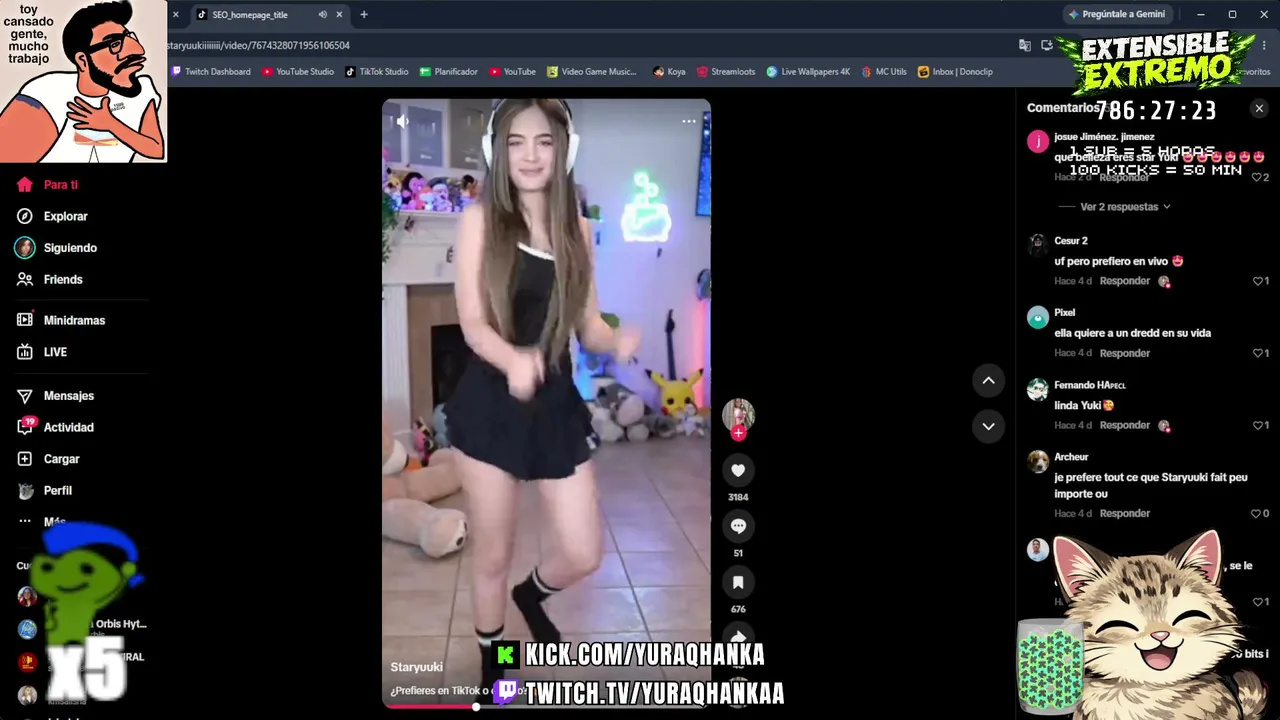Reply to Fernando HA's comment
Image resolution: width=1280 pixels, height=720 pixels.
pyautogui.click(x=1125, y=425)
